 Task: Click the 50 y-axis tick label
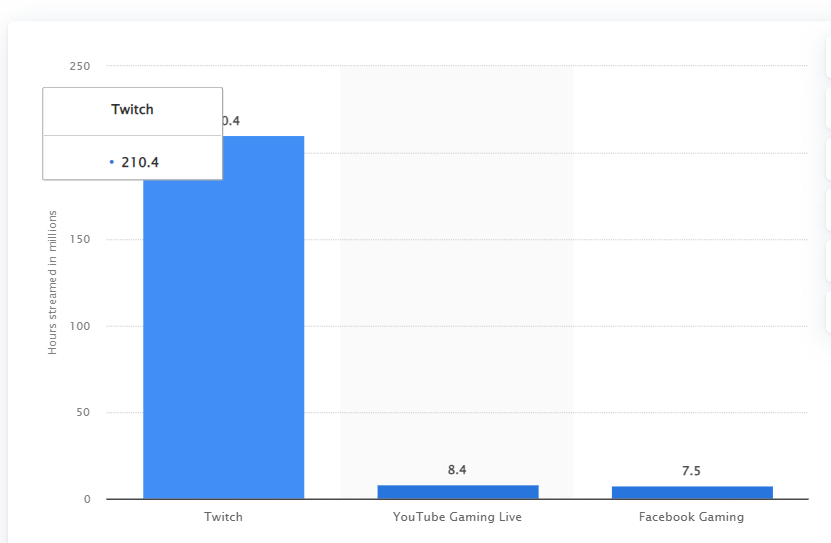click(83, 413)
